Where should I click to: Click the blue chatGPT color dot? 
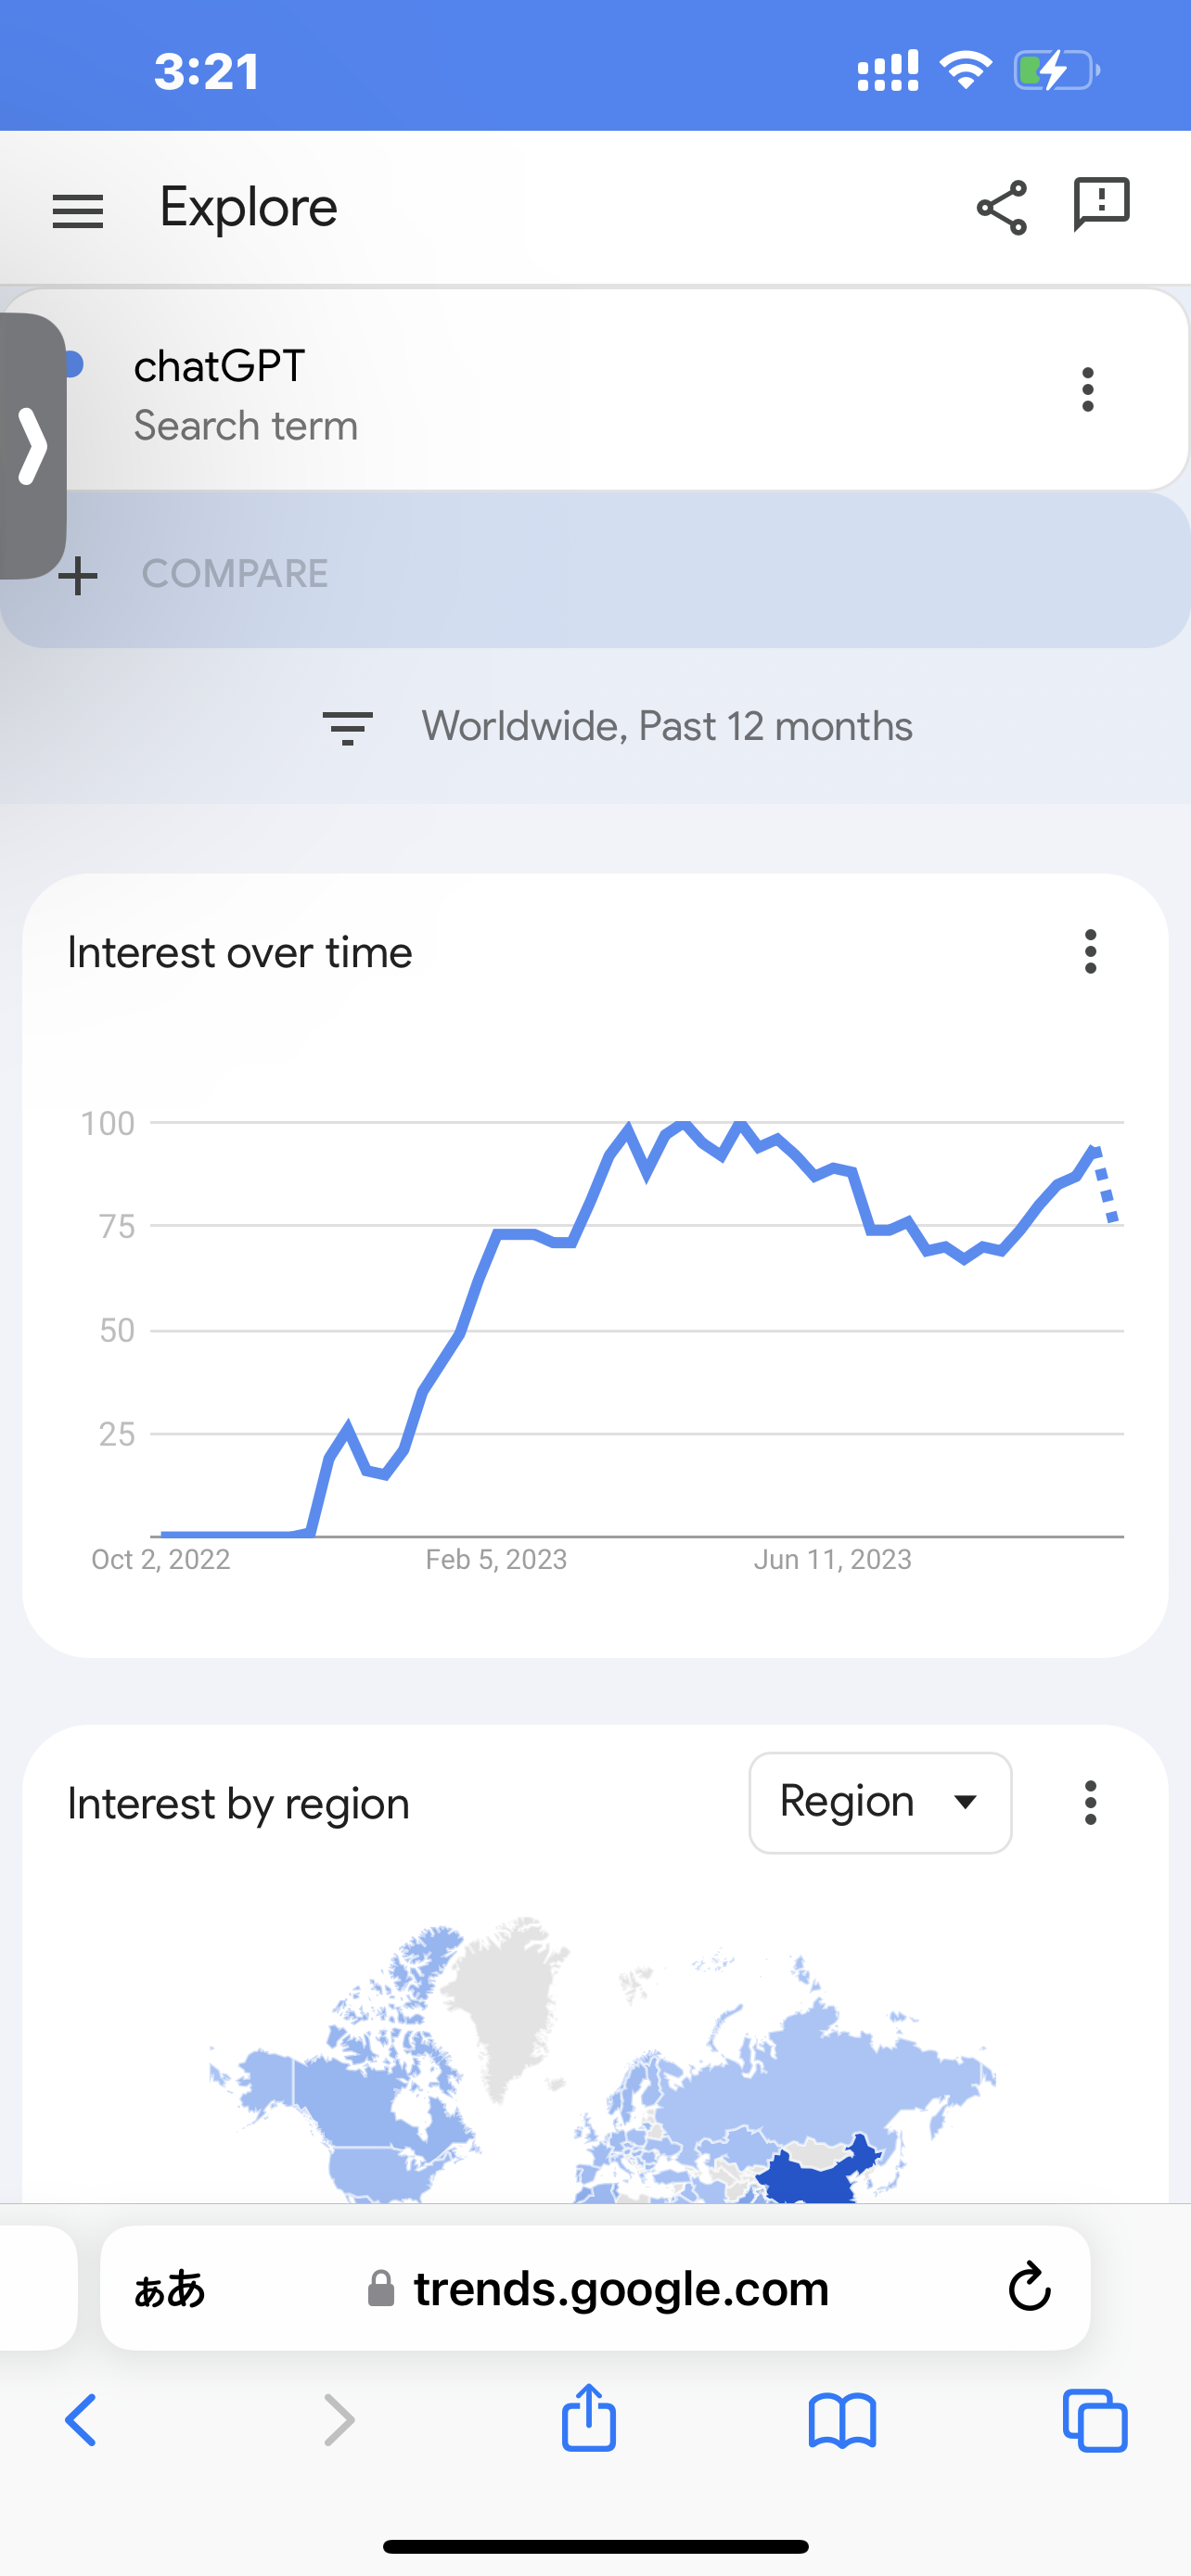[x=74, y=365]
